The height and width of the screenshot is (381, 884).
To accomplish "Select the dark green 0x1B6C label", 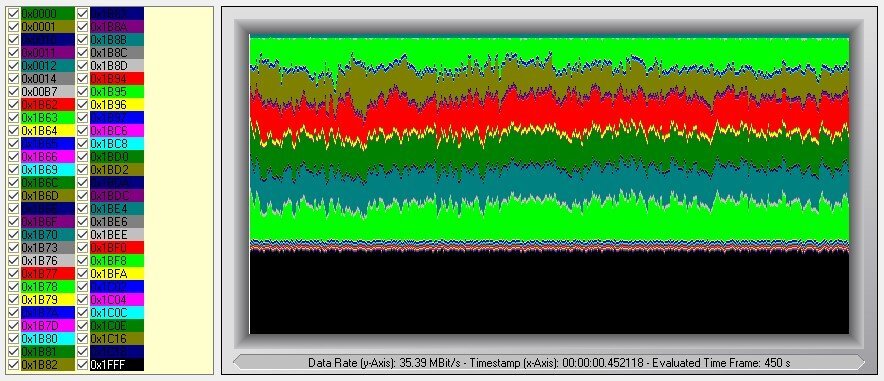I will click(x=47, y=182).
